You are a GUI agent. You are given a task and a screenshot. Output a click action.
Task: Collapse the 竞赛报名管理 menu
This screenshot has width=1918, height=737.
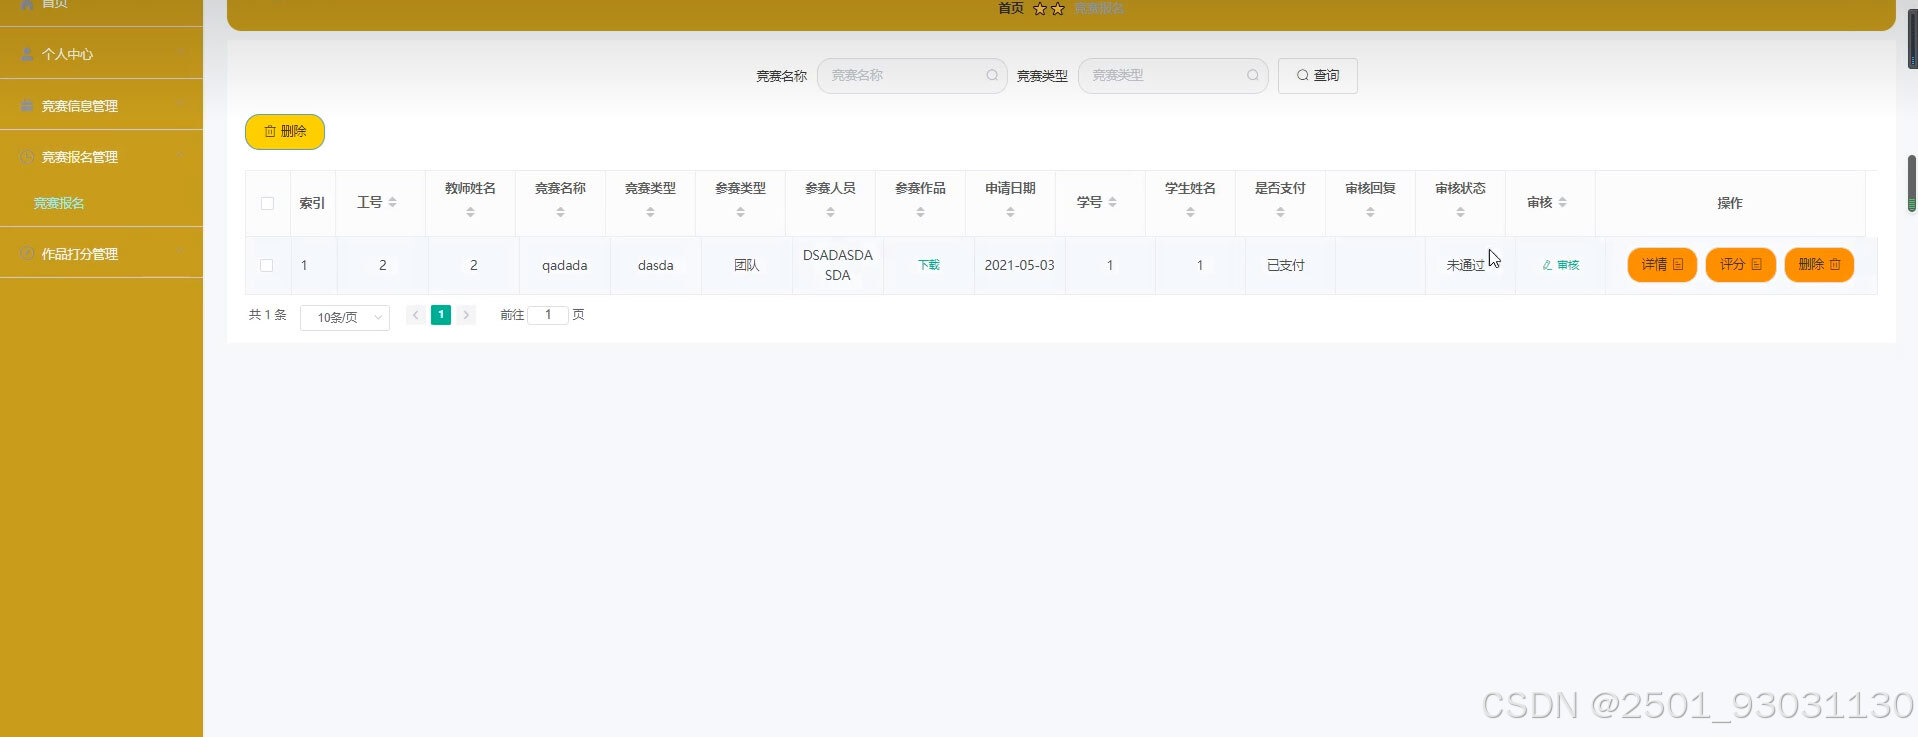(x=101, y=157)
